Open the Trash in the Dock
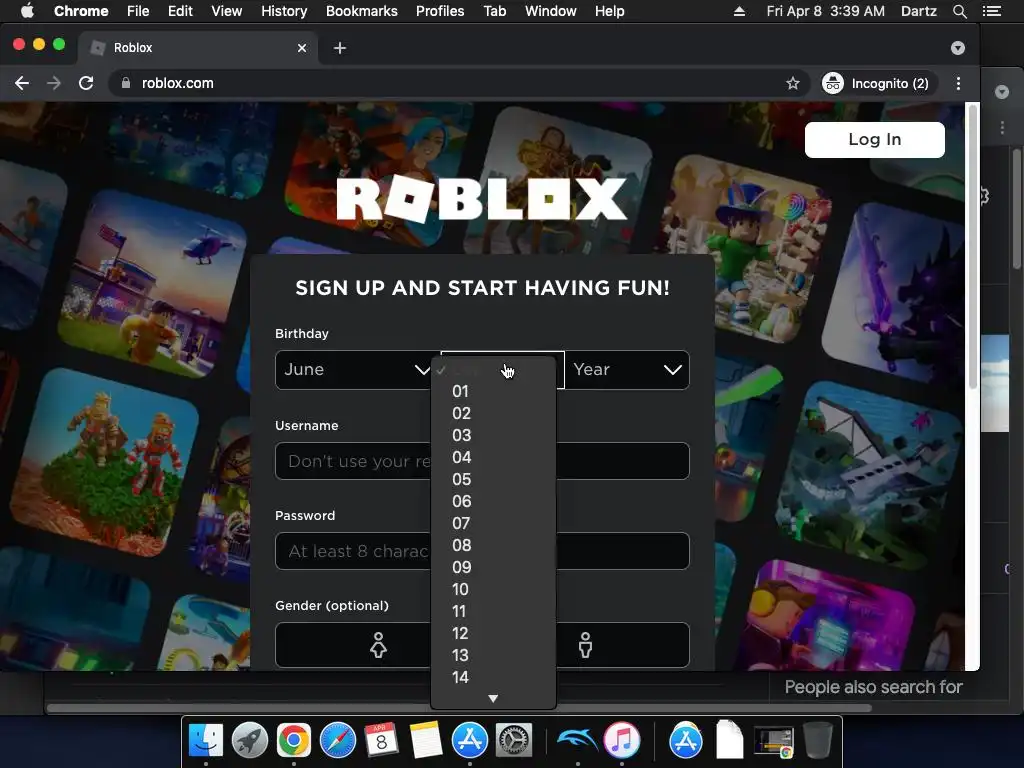1024x768 pixels. [817, 740]
